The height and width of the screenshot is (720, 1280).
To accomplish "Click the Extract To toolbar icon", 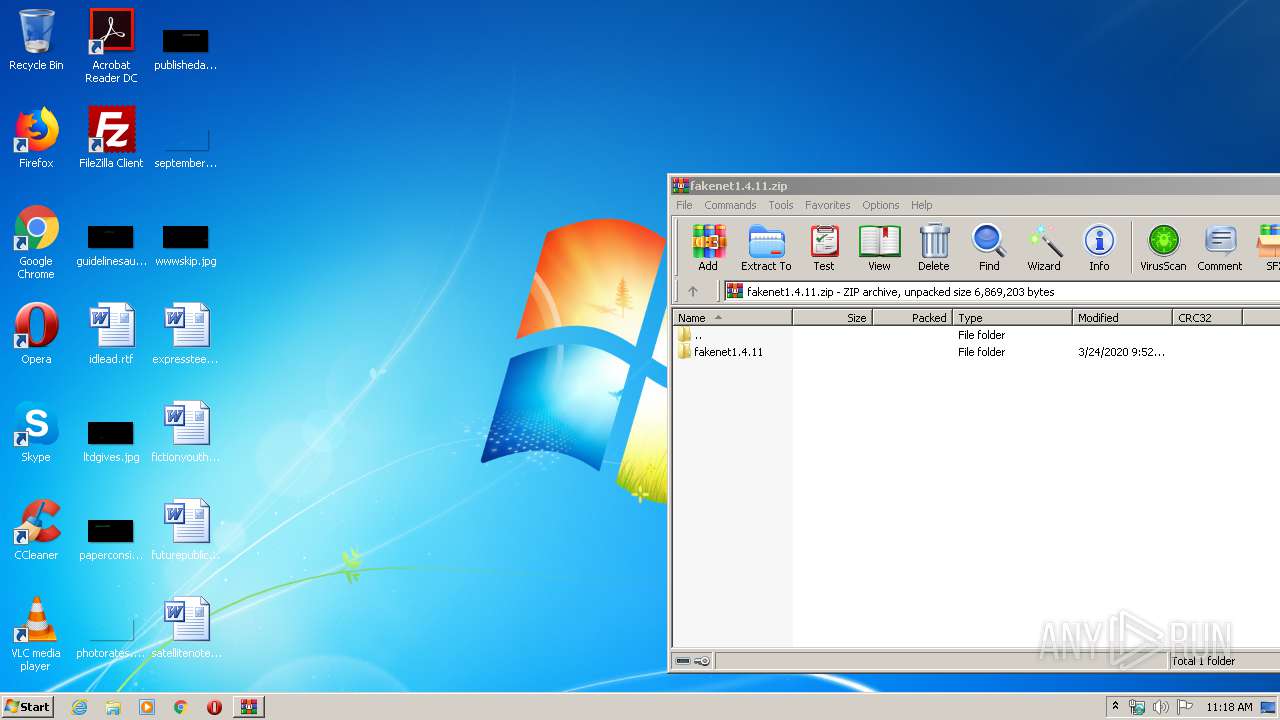I will (x=766, y=248).
